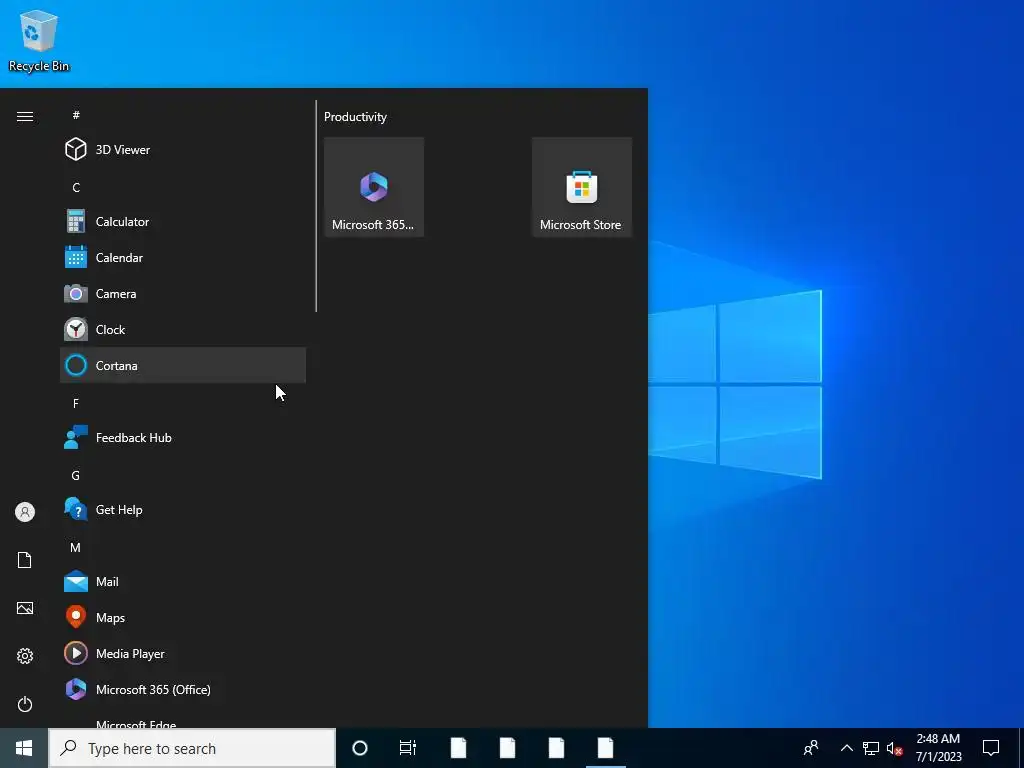Open the Maps app
This screenshot has height=768, width=1024.
pos(183,617)
